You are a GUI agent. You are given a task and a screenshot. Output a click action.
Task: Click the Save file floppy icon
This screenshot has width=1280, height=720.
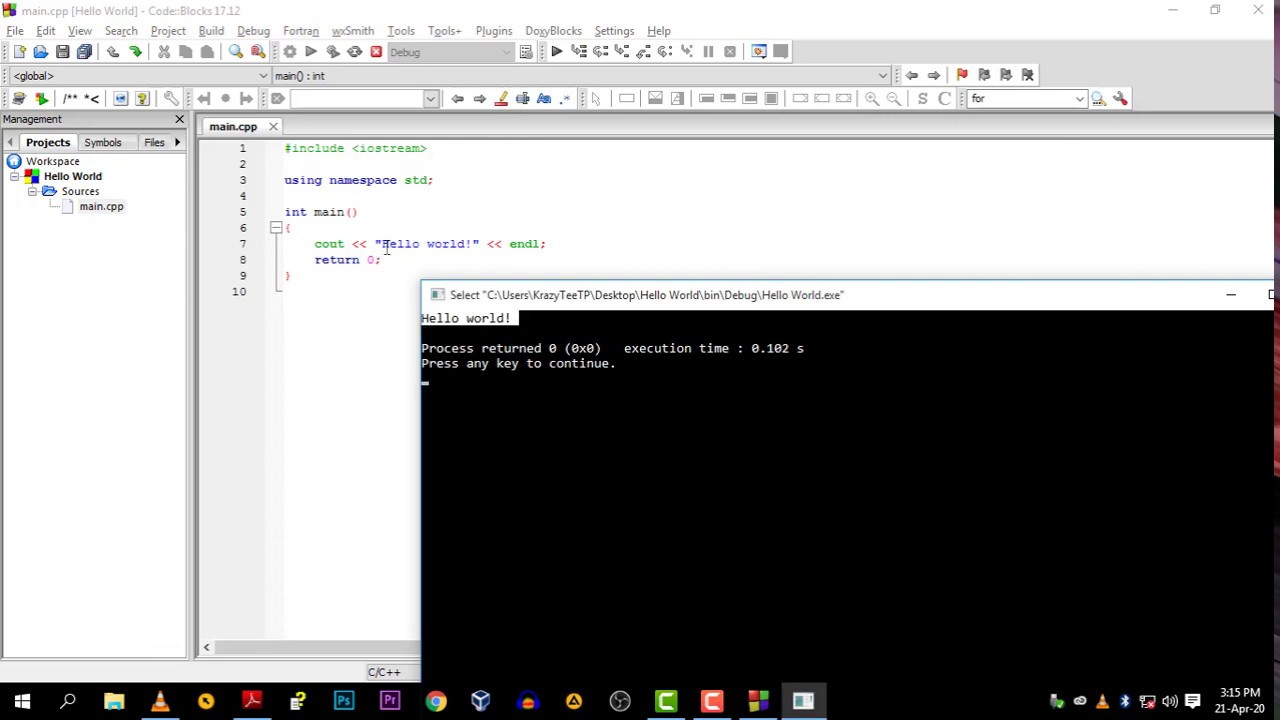point(62,52)
